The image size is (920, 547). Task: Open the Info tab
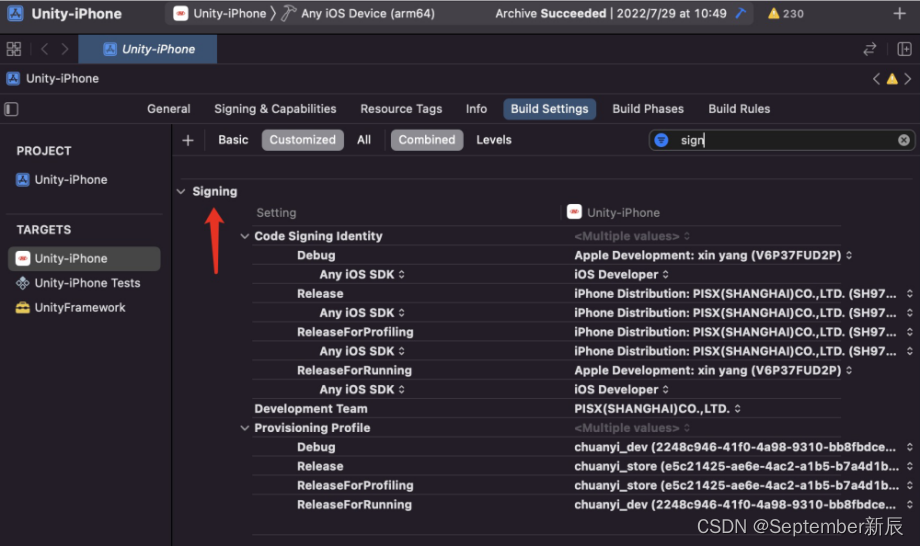[476, 109]
